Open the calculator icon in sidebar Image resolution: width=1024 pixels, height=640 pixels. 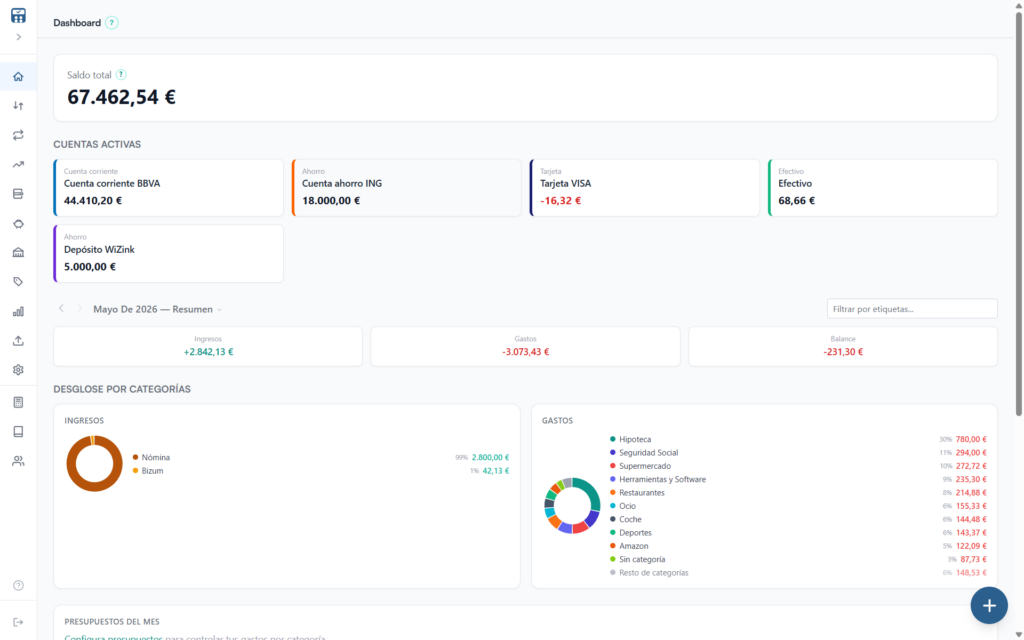click(18, 402)
